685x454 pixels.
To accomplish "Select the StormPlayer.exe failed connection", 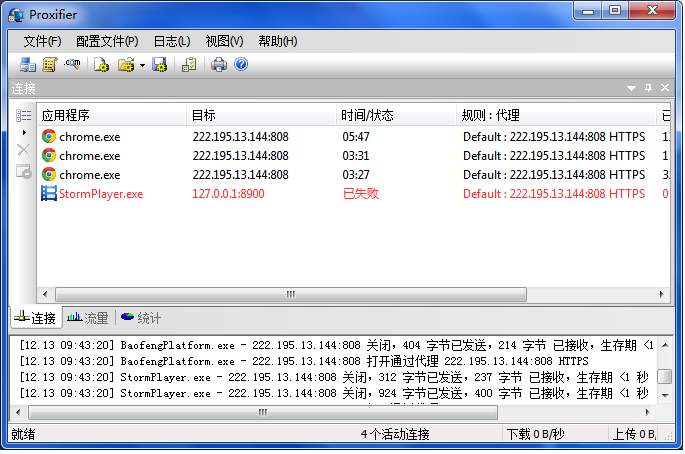I will point(354,194).
